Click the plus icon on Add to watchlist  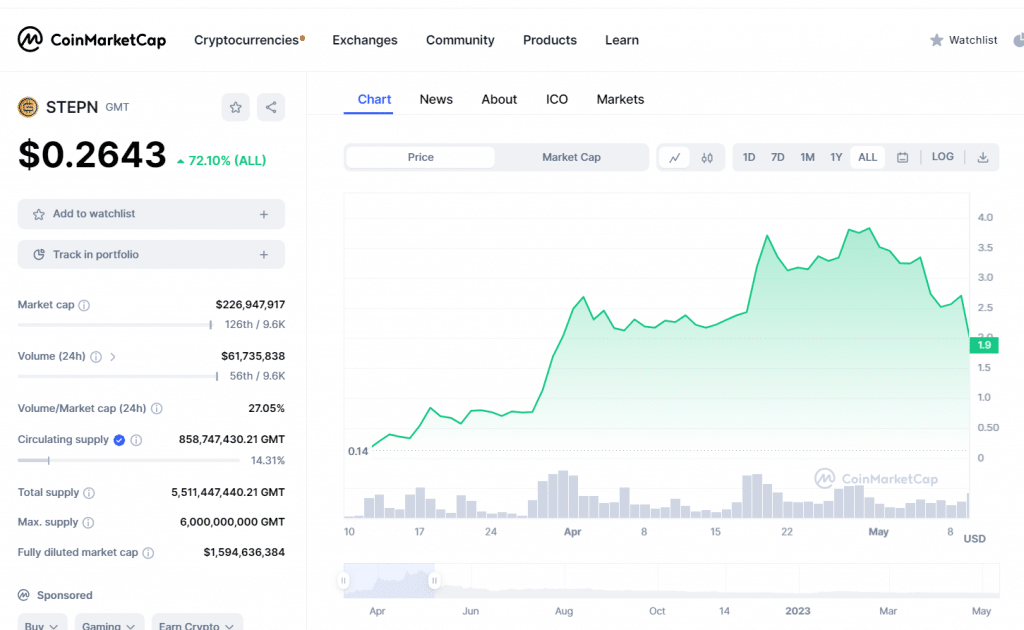tap(264, 214)
